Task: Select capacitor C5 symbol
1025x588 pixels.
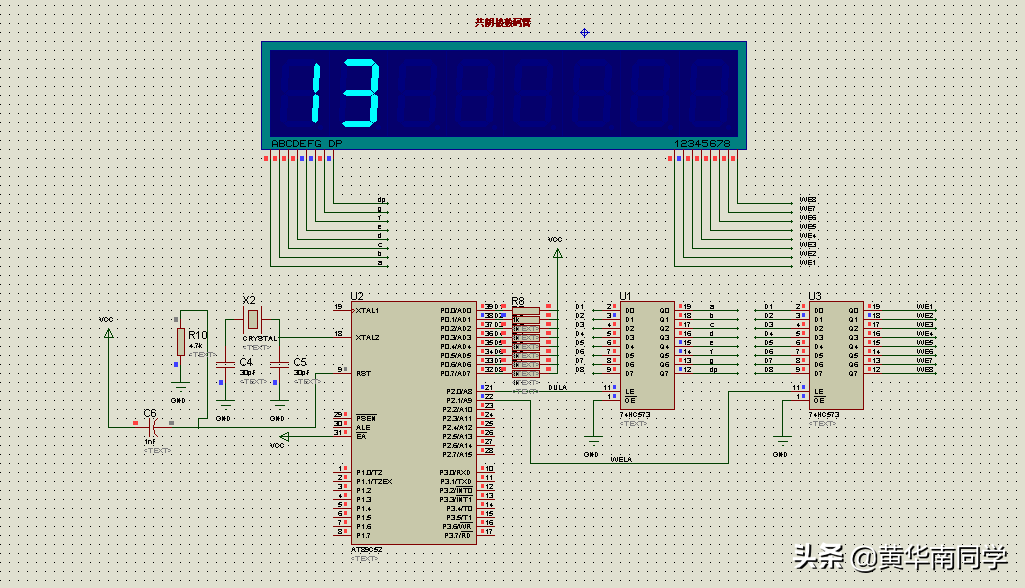Action: click(x=279, y=364)
